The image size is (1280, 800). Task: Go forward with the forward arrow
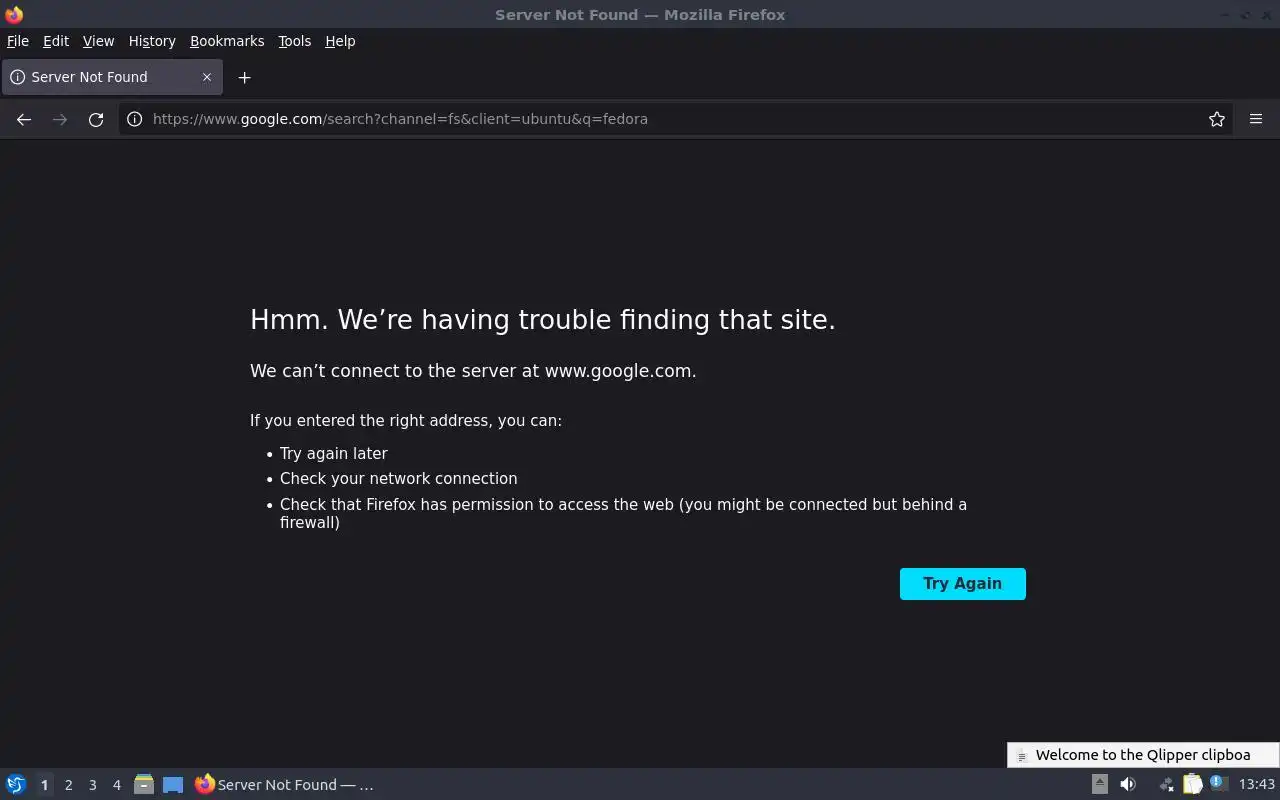point(60,119)
